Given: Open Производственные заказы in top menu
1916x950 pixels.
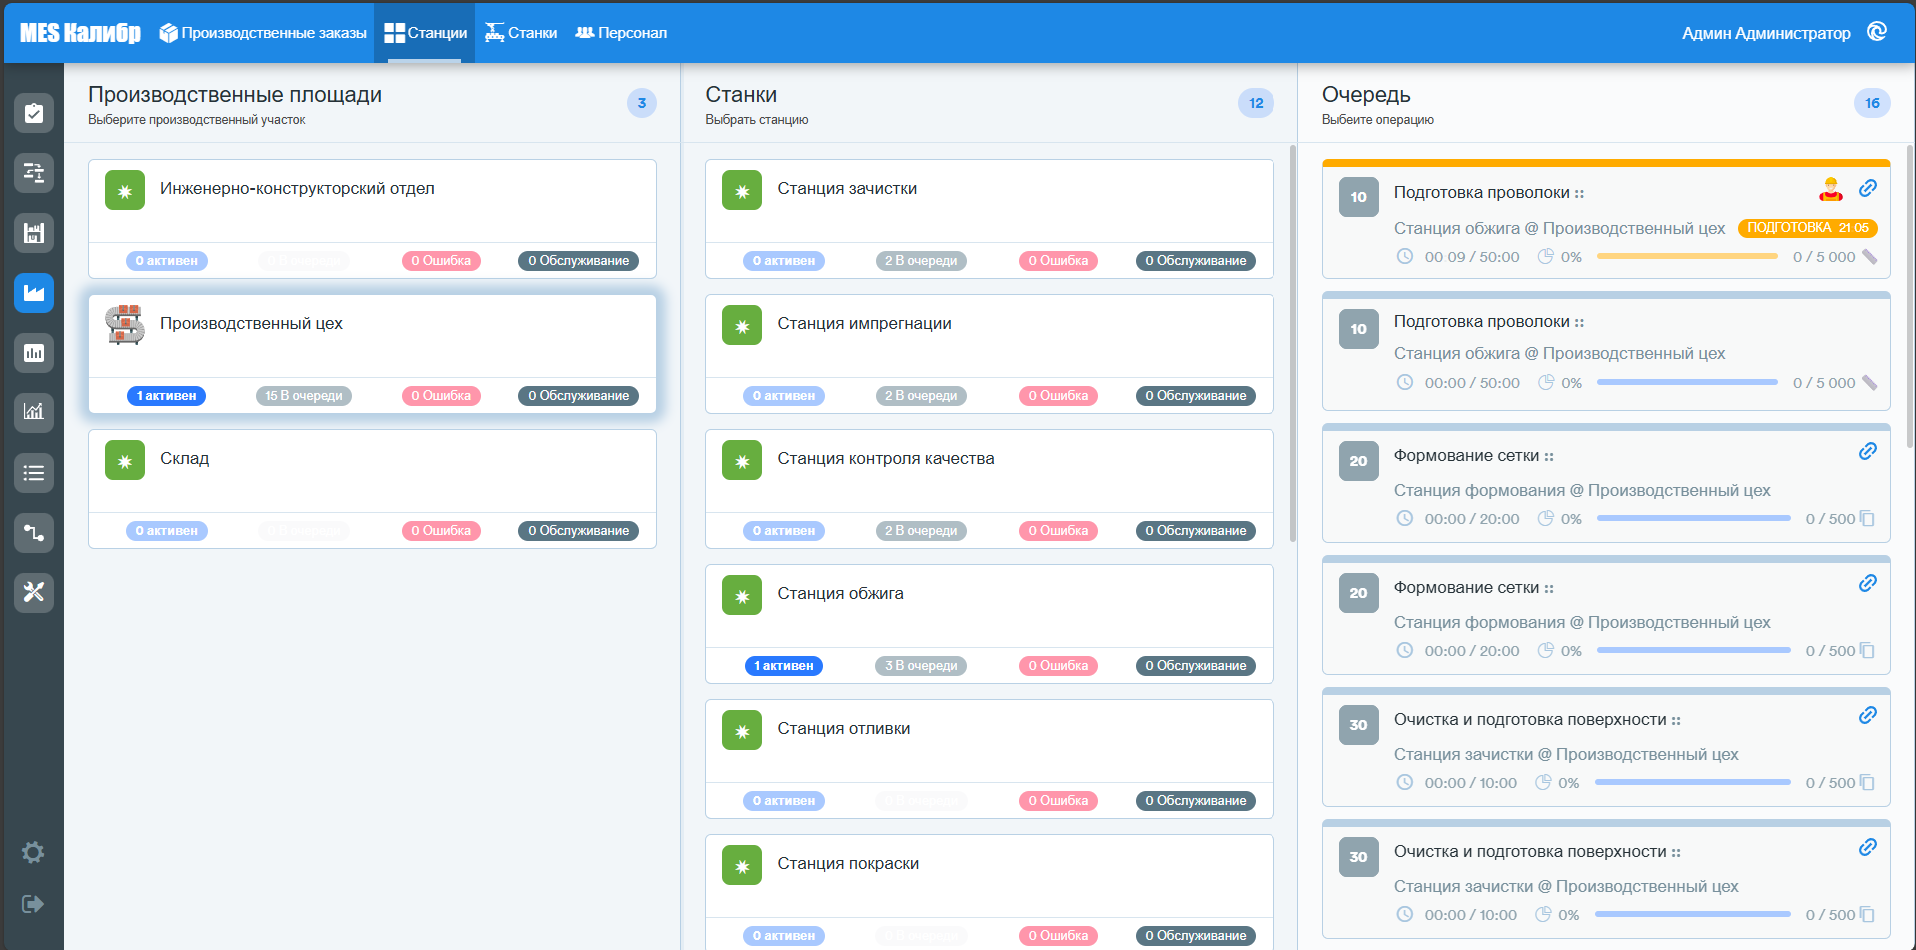Looking at the screenshot, I should coord(263,33).
